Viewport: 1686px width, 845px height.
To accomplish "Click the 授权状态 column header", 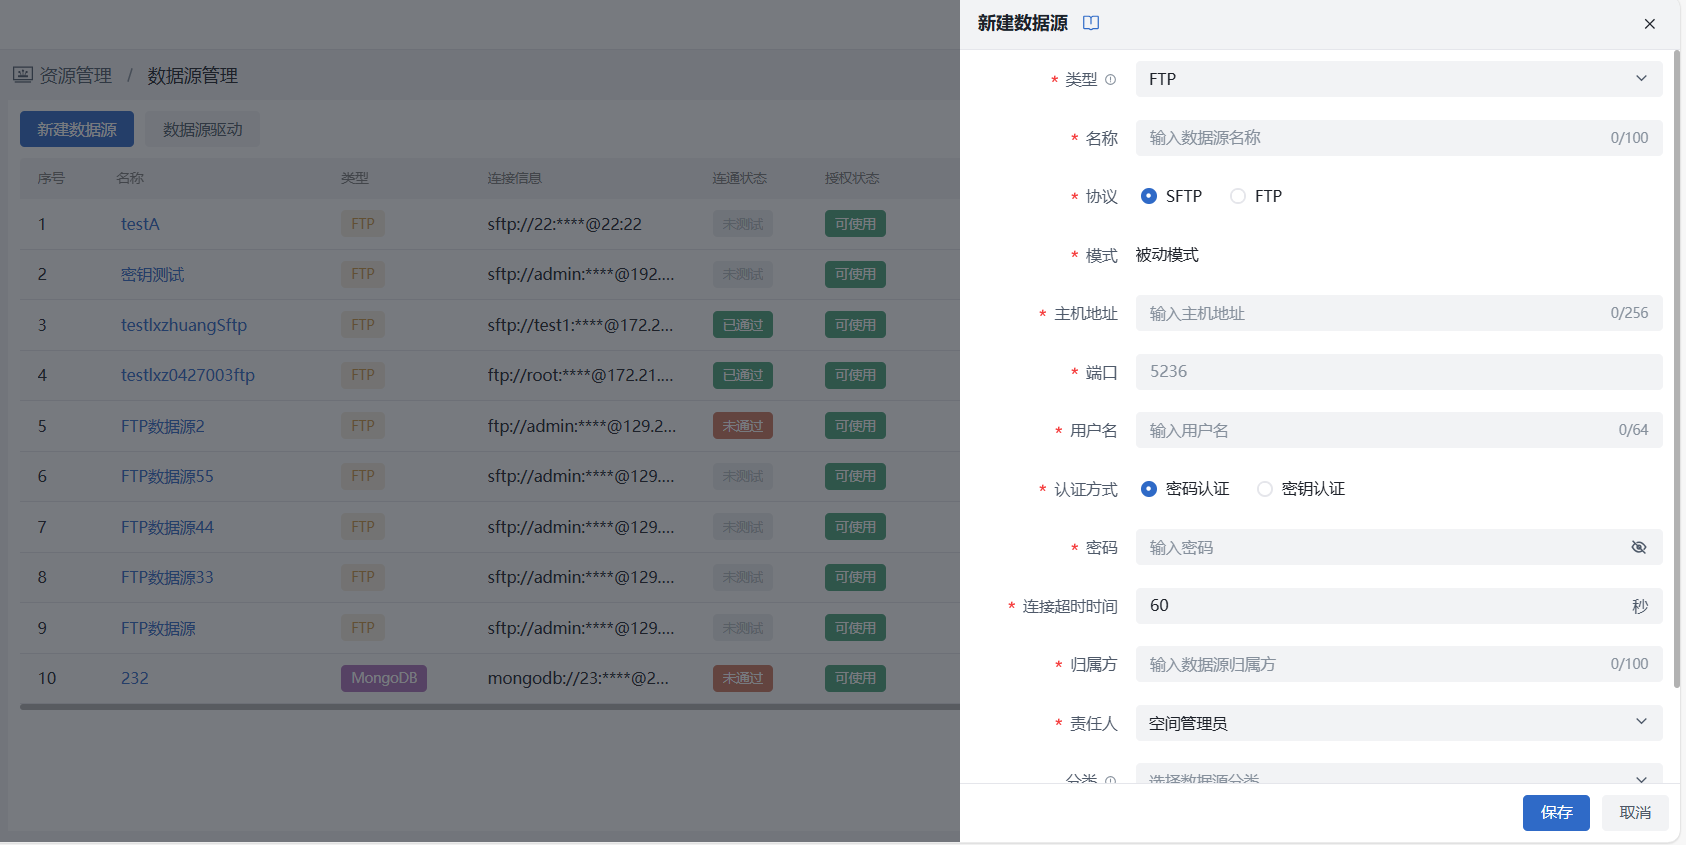I will pos(852,178).
